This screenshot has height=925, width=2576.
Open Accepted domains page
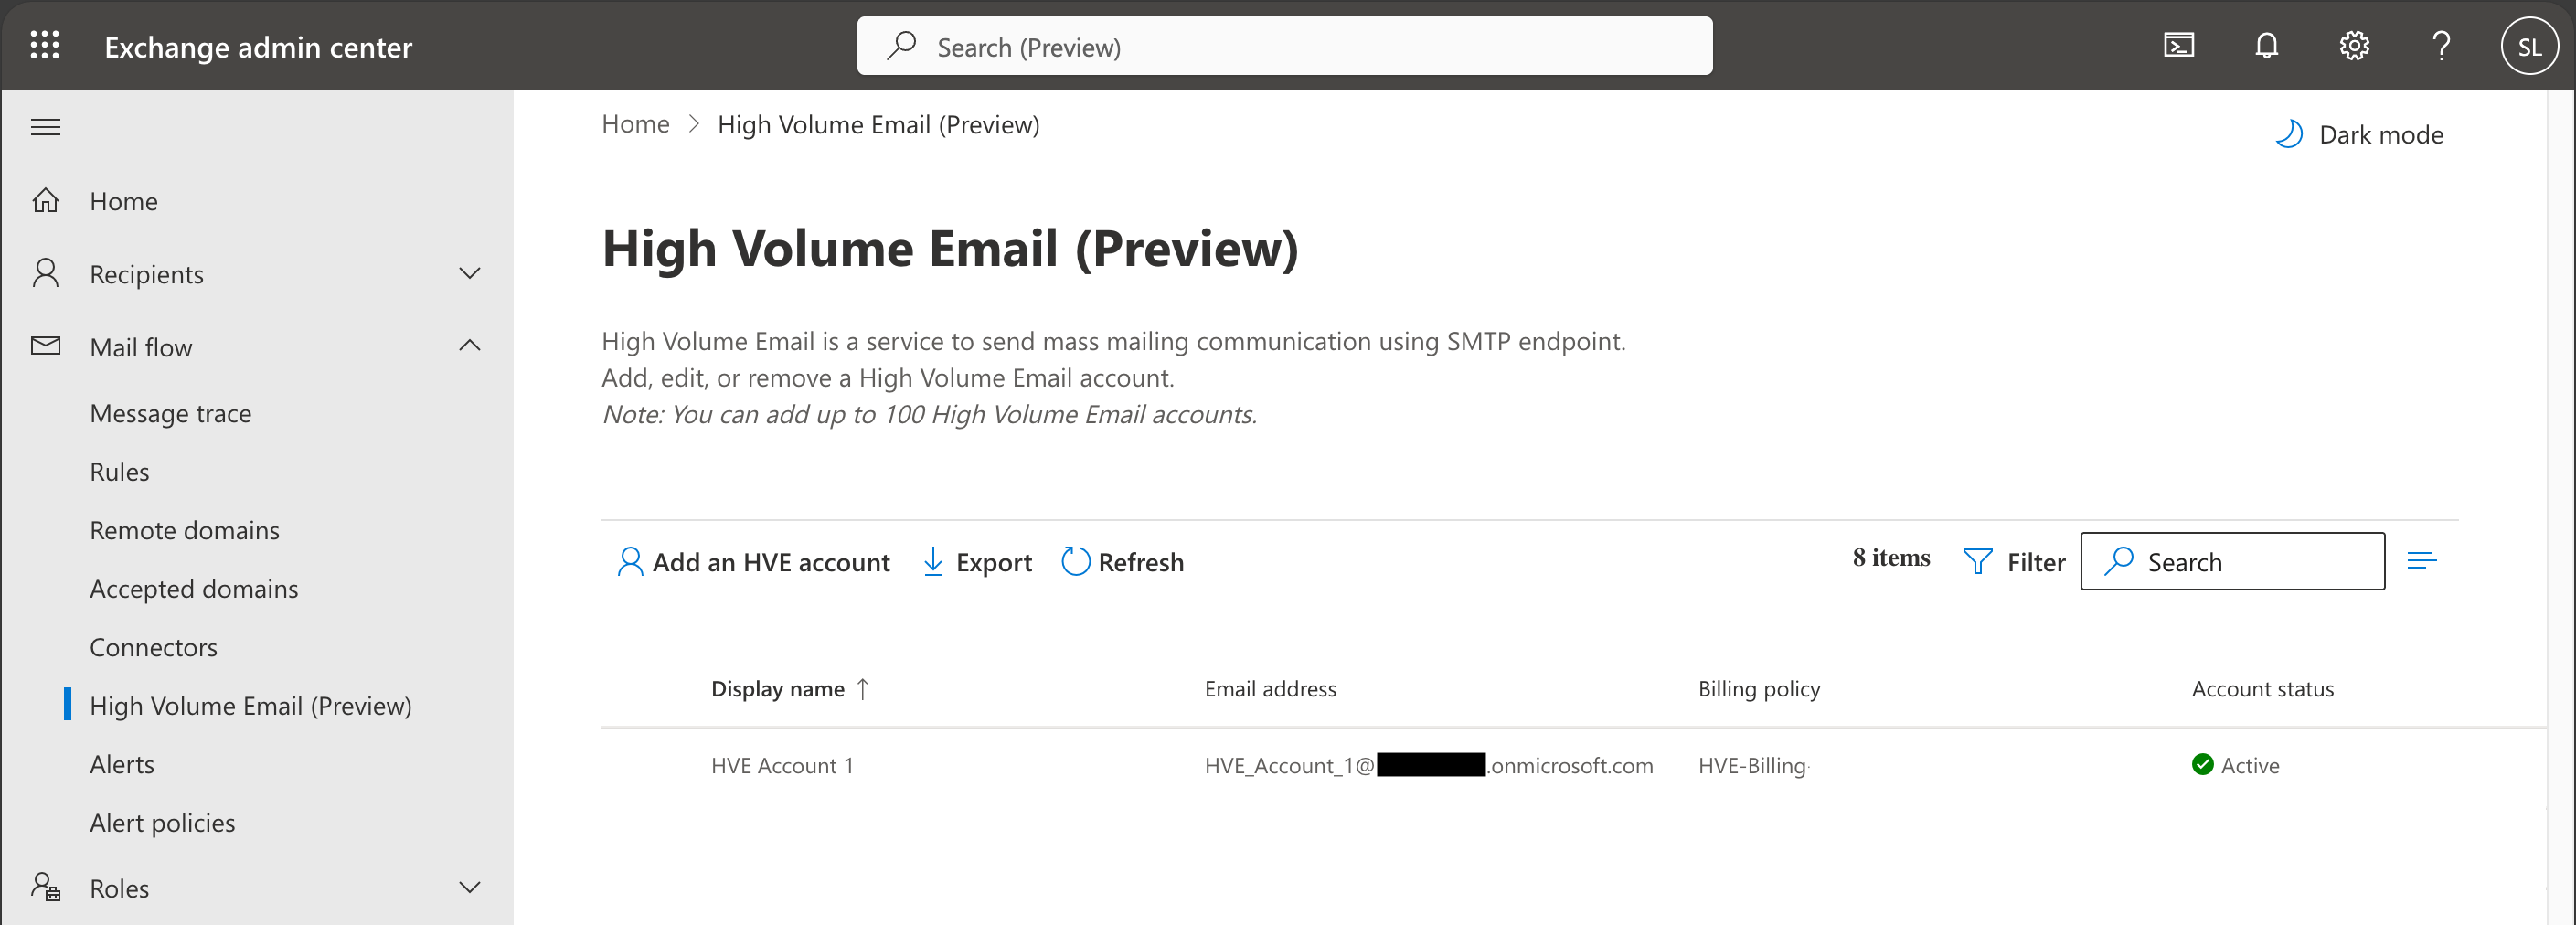tap(194, 589)
